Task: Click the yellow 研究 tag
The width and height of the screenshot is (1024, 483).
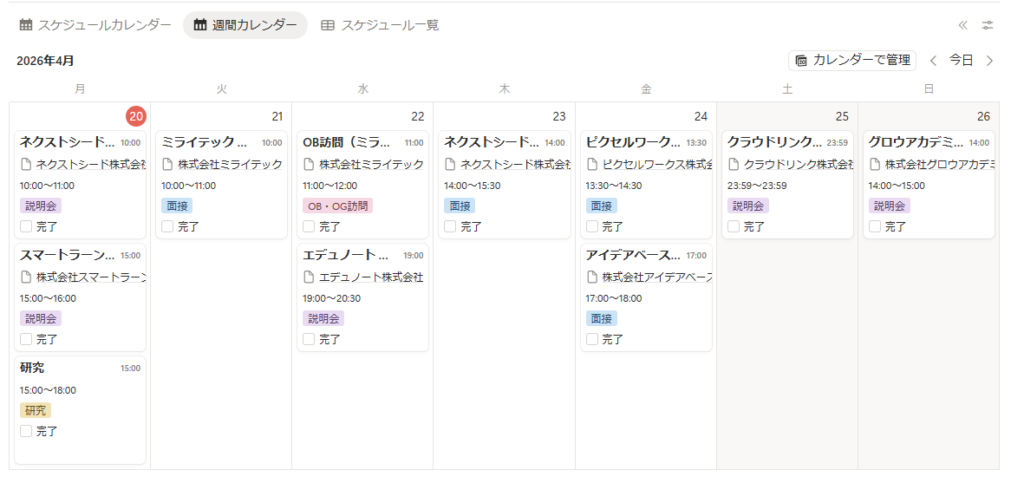Action: pos(35,410)
